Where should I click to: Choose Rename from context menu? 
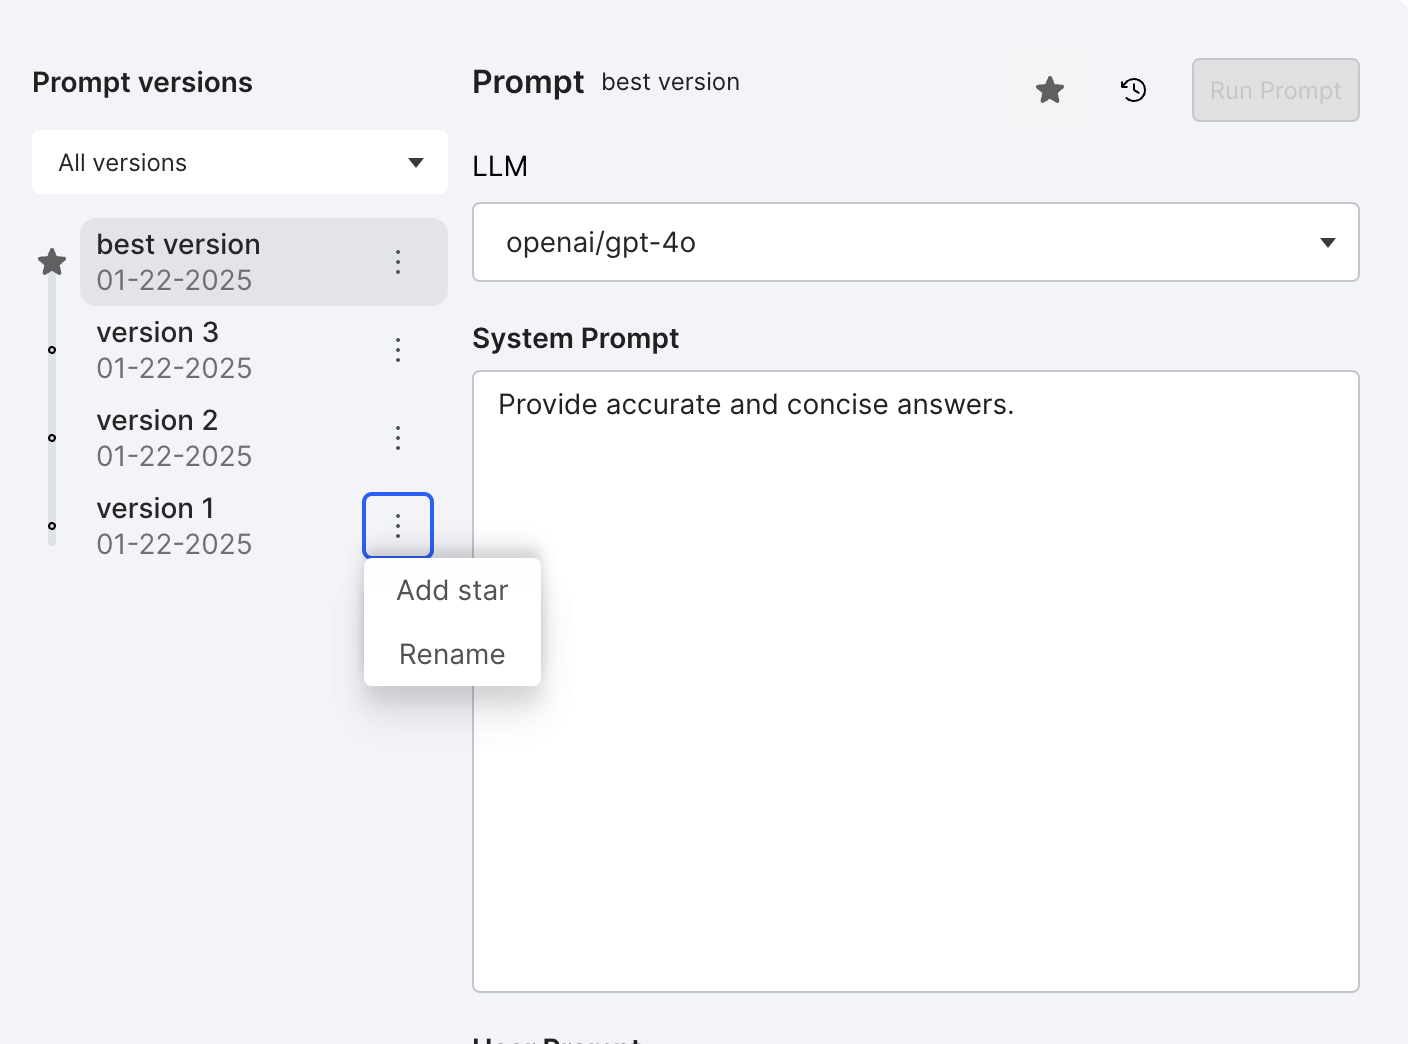(x=452, y=654)
